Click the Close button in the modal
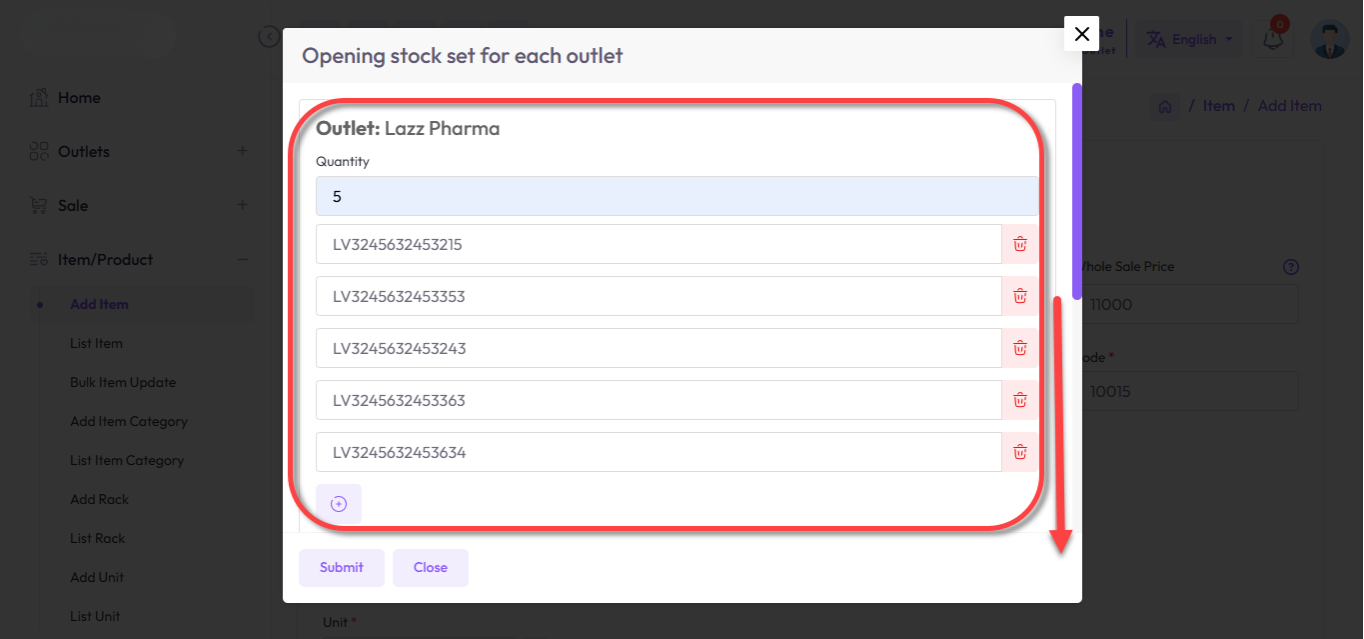The image size is (1364, 639). 430,567
